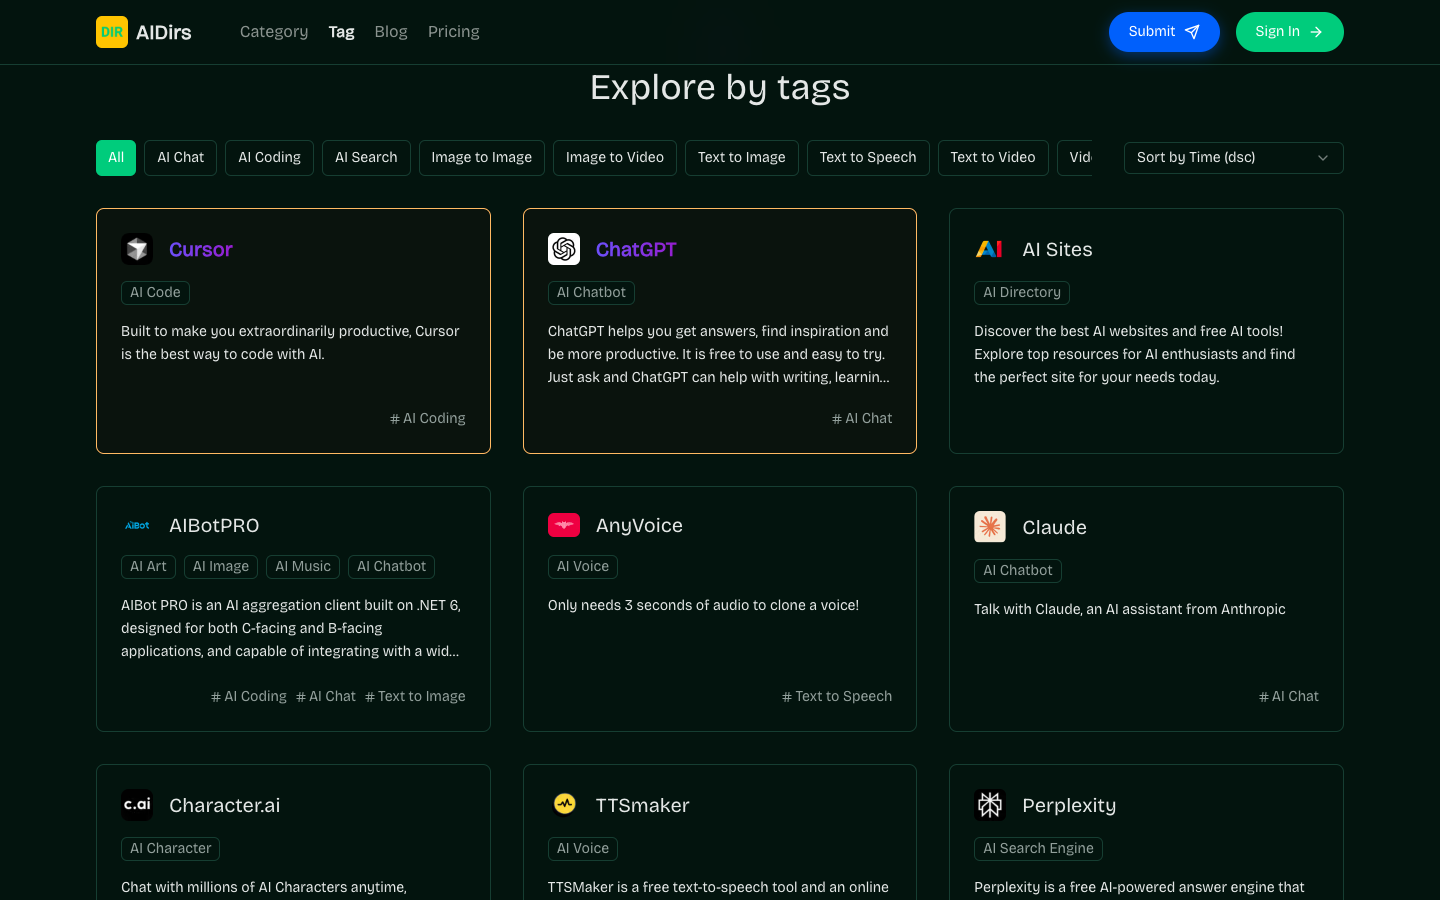Screen dimensions: 1440x900
Task: Open the Perplexity listing title
Action: click(1069, 805)
